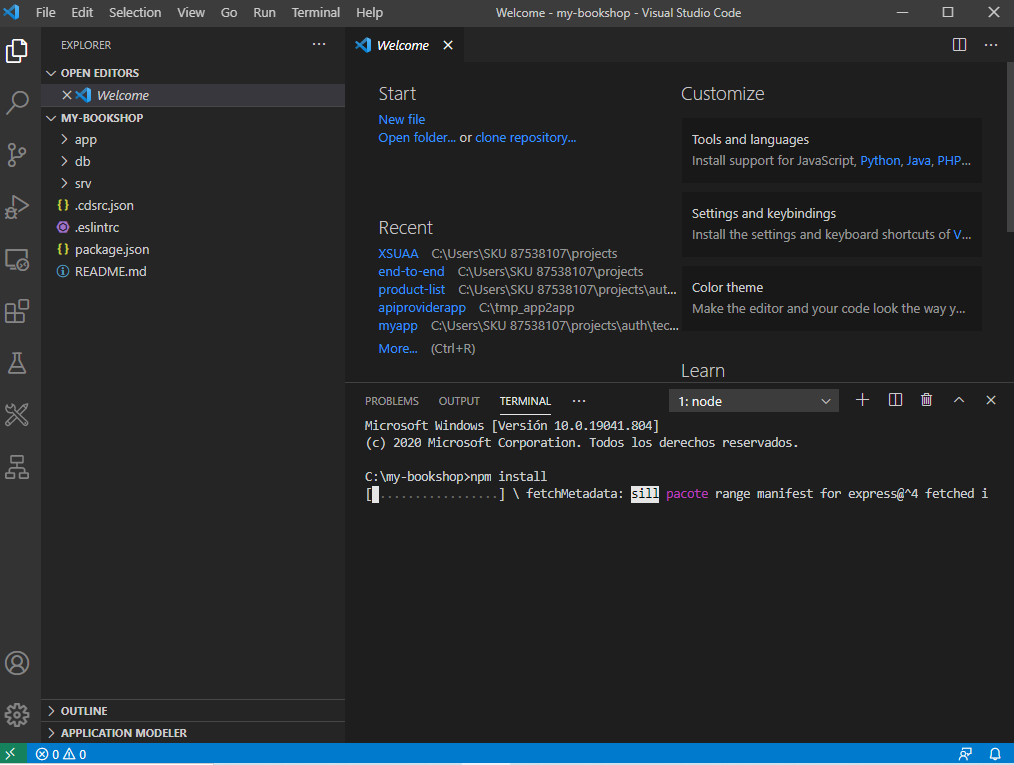Split the editor to the right
Viewport: 1014px width, 765px height.
(x=959, y=45)
